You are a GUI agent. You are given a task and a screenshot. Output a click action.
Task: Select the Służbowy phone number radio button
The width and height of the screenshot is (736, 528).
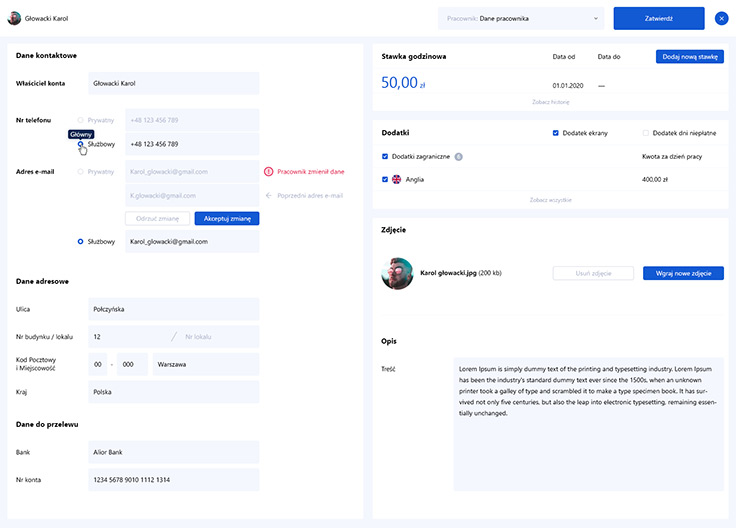coord(81,144)
